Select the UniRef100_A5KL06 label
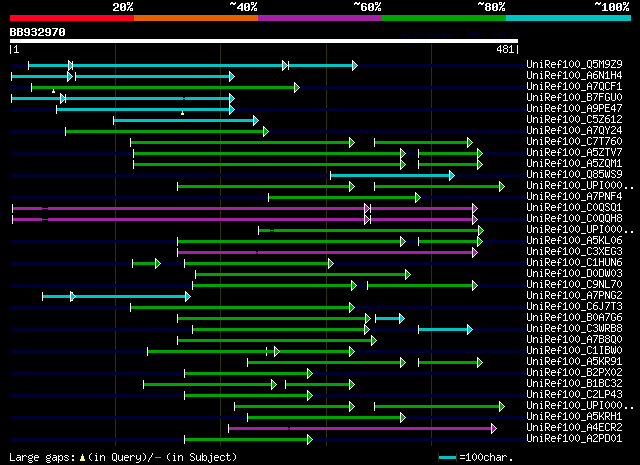This screenshot has height=465, width=640. coord(574,240)
